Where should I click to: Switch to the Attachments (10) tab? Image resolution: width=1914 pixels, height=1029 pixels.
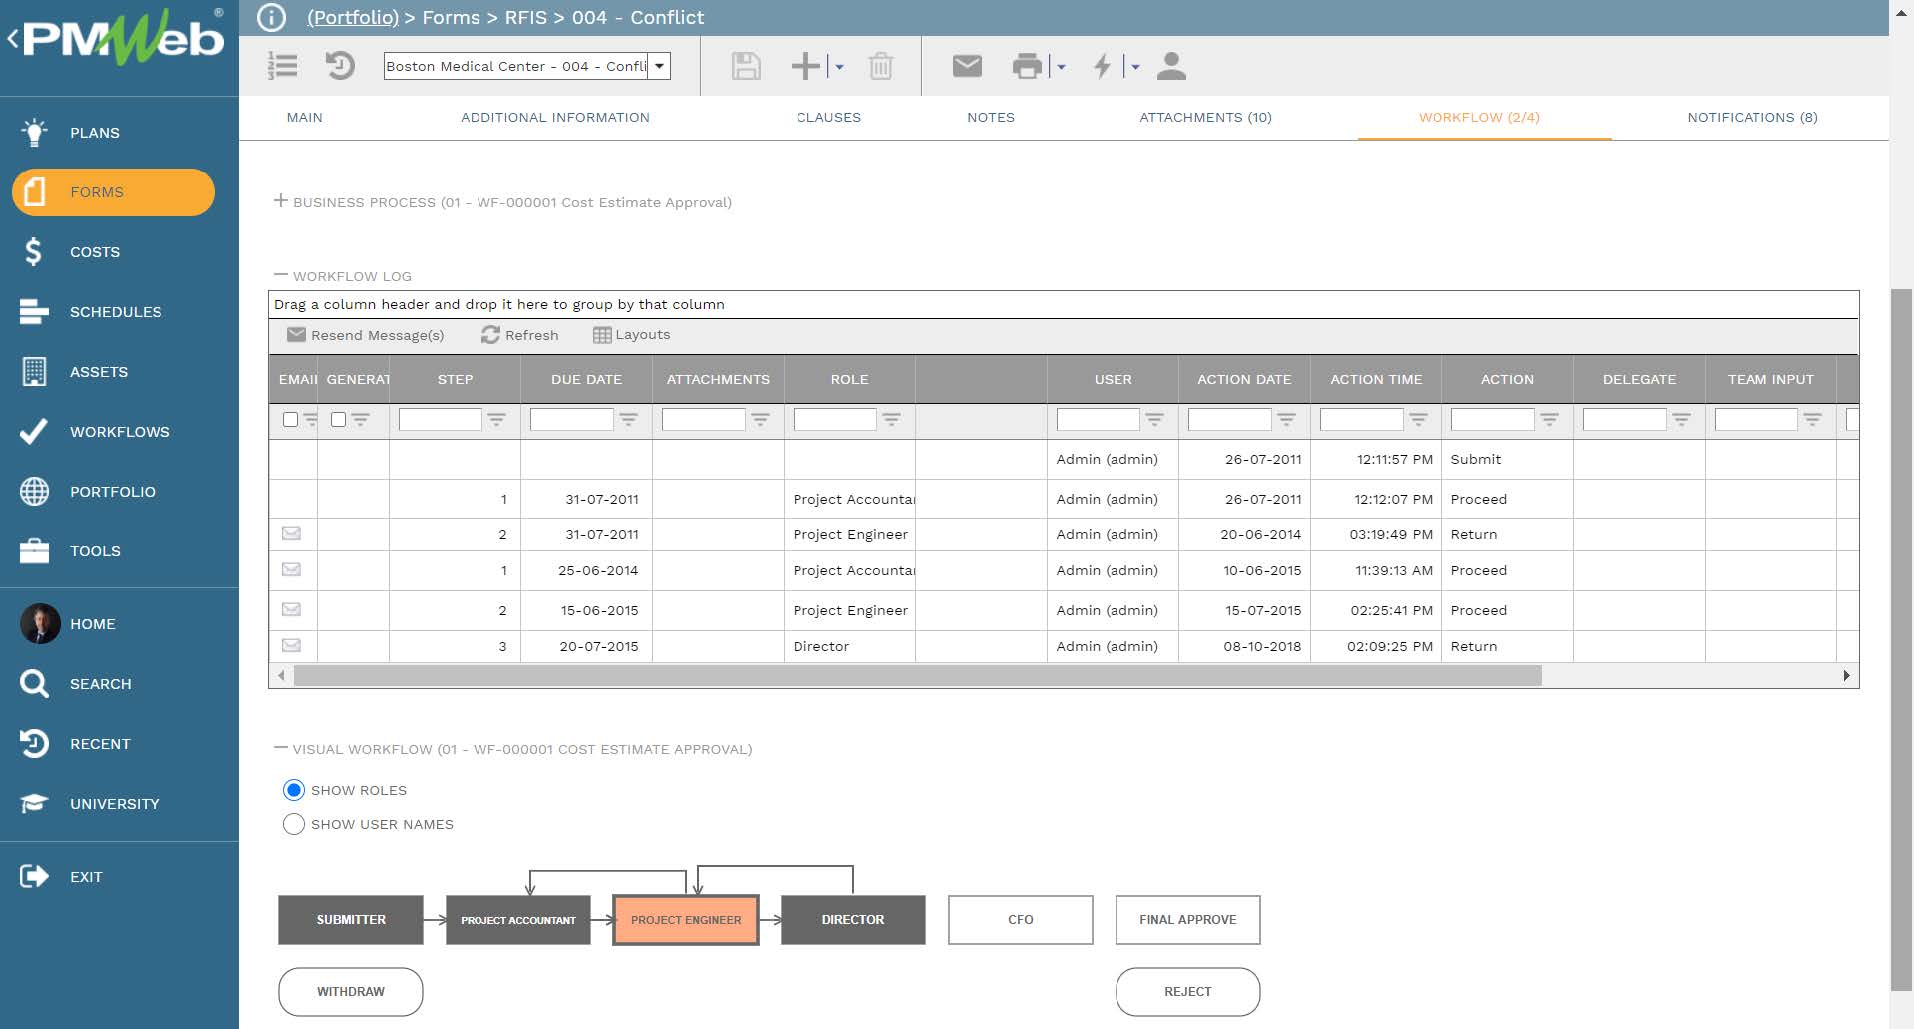1203,117
